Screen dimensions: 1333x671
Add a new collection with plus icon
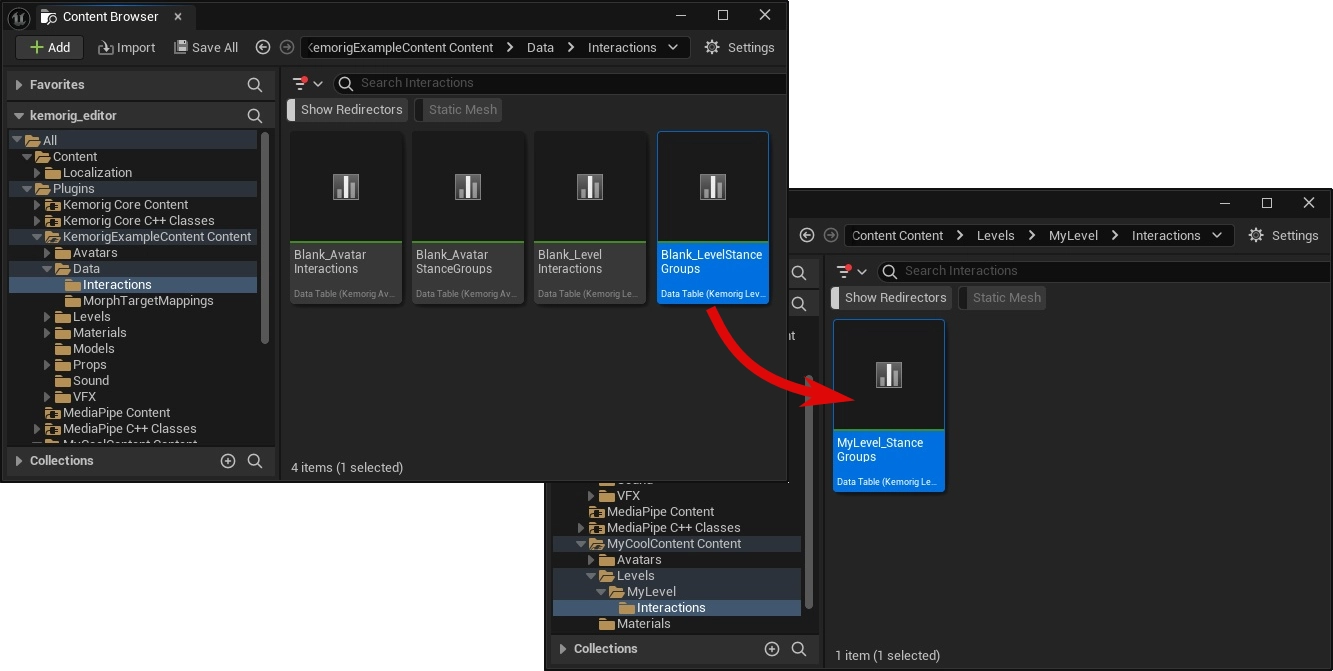click(x=228, y=461)
